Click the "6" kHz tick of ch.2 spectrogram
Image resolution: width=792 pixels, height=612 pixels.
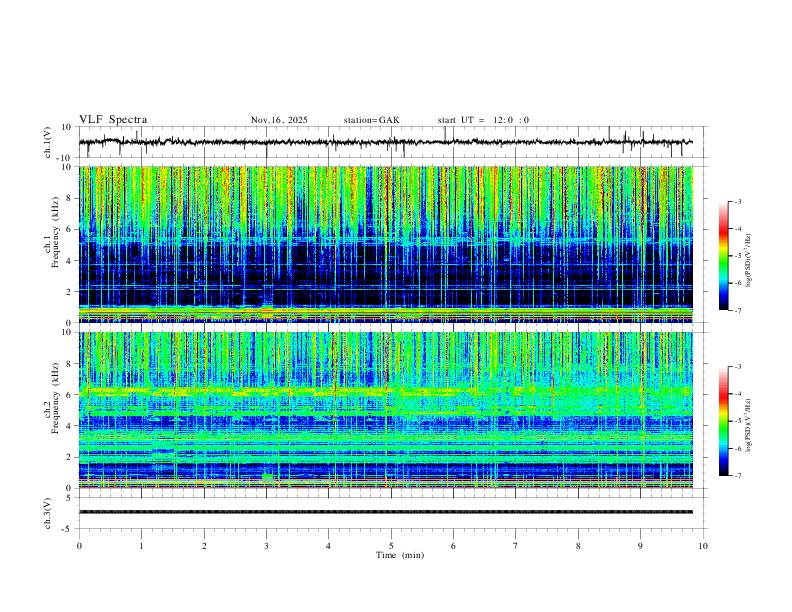pyautogui.click(x=70, y=395)
